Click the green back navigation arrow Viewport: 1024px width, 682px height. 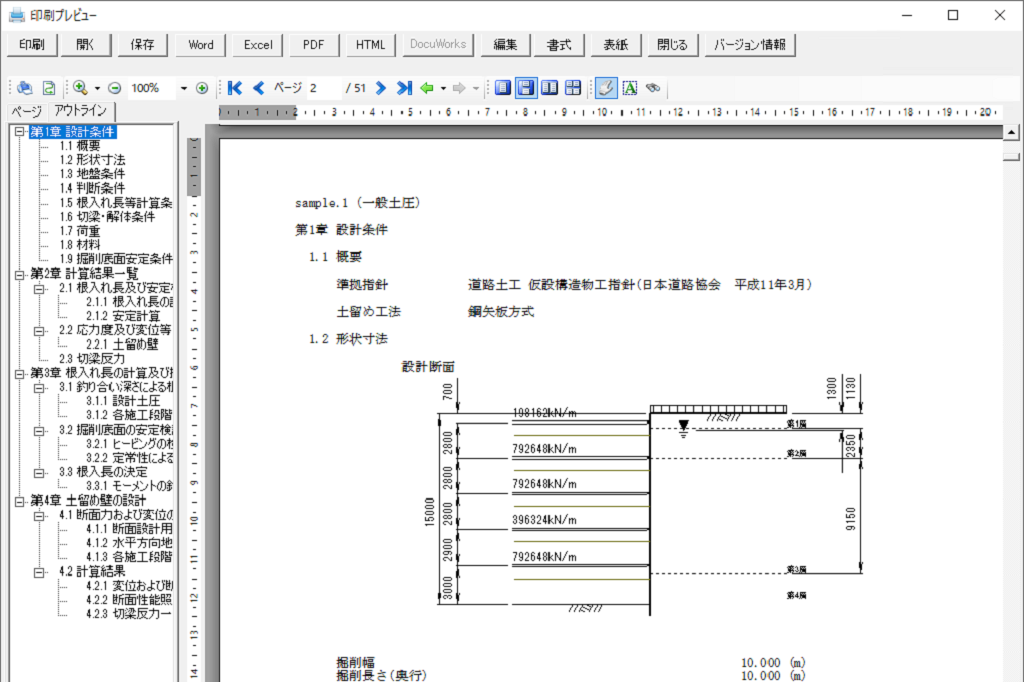(427, 88)
